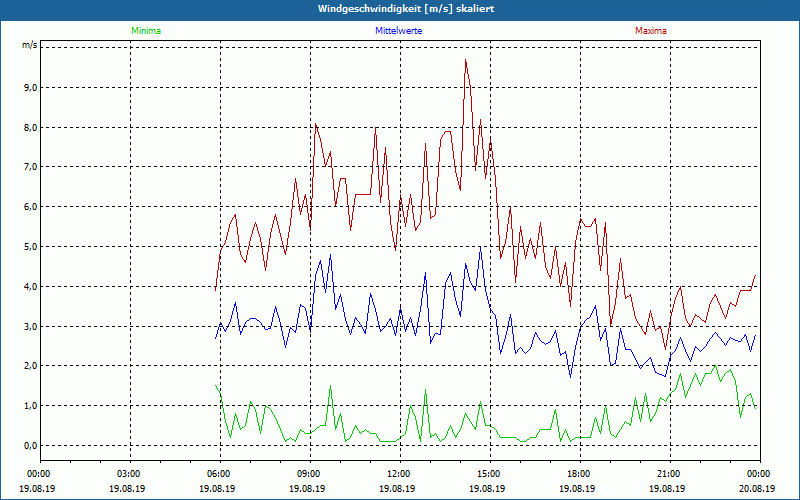800x500 pixels.
Task: Select the 7,0 value on the y-axis
Action: click(28, 167)
